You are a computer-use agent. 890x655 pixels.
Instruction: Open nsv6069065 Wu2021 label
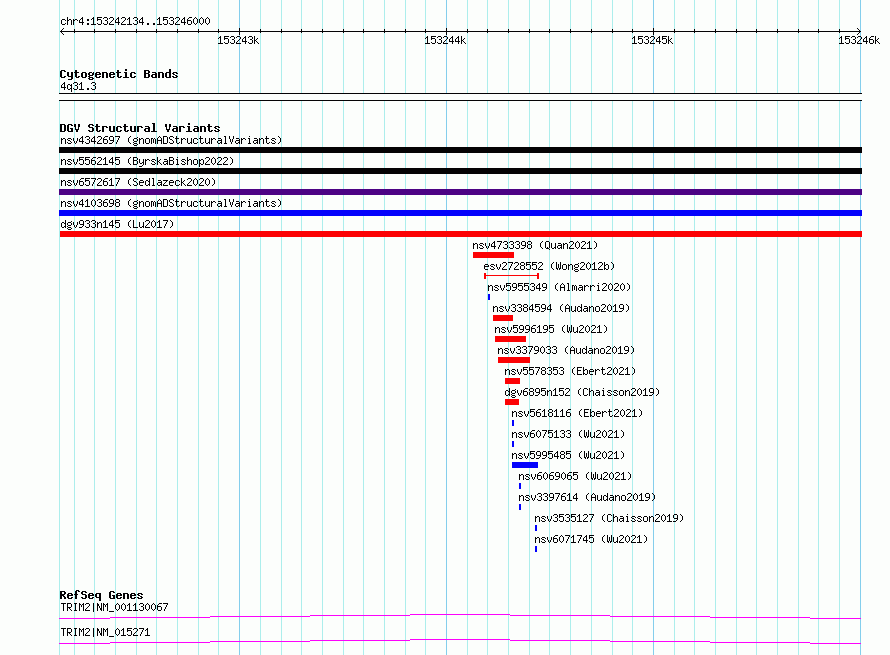(x=575, y=476)
